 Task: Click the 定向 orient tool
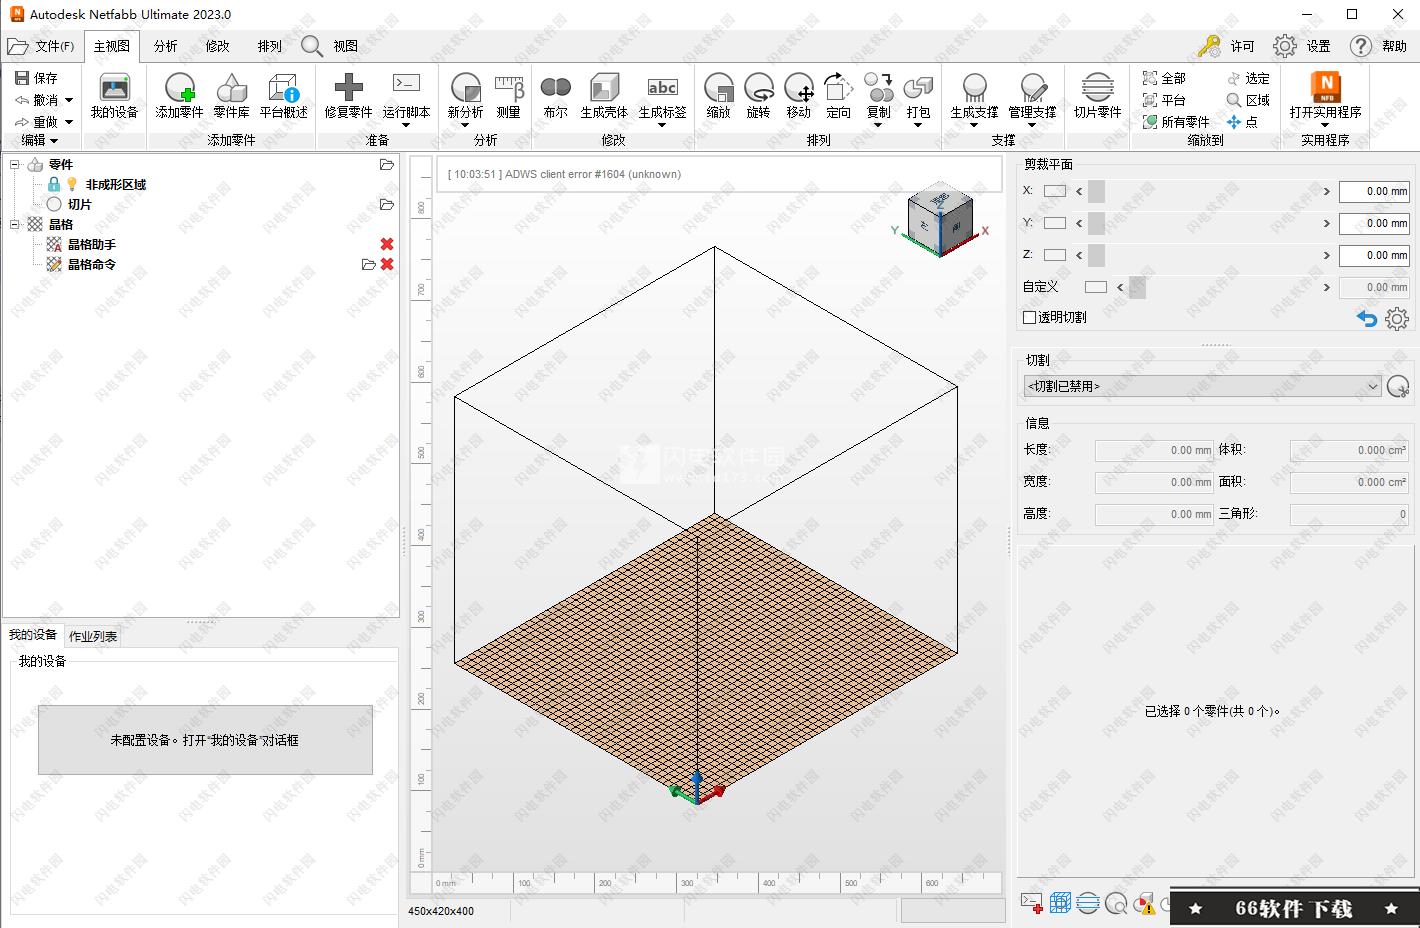pyautogui.click(x=838, y=96)
